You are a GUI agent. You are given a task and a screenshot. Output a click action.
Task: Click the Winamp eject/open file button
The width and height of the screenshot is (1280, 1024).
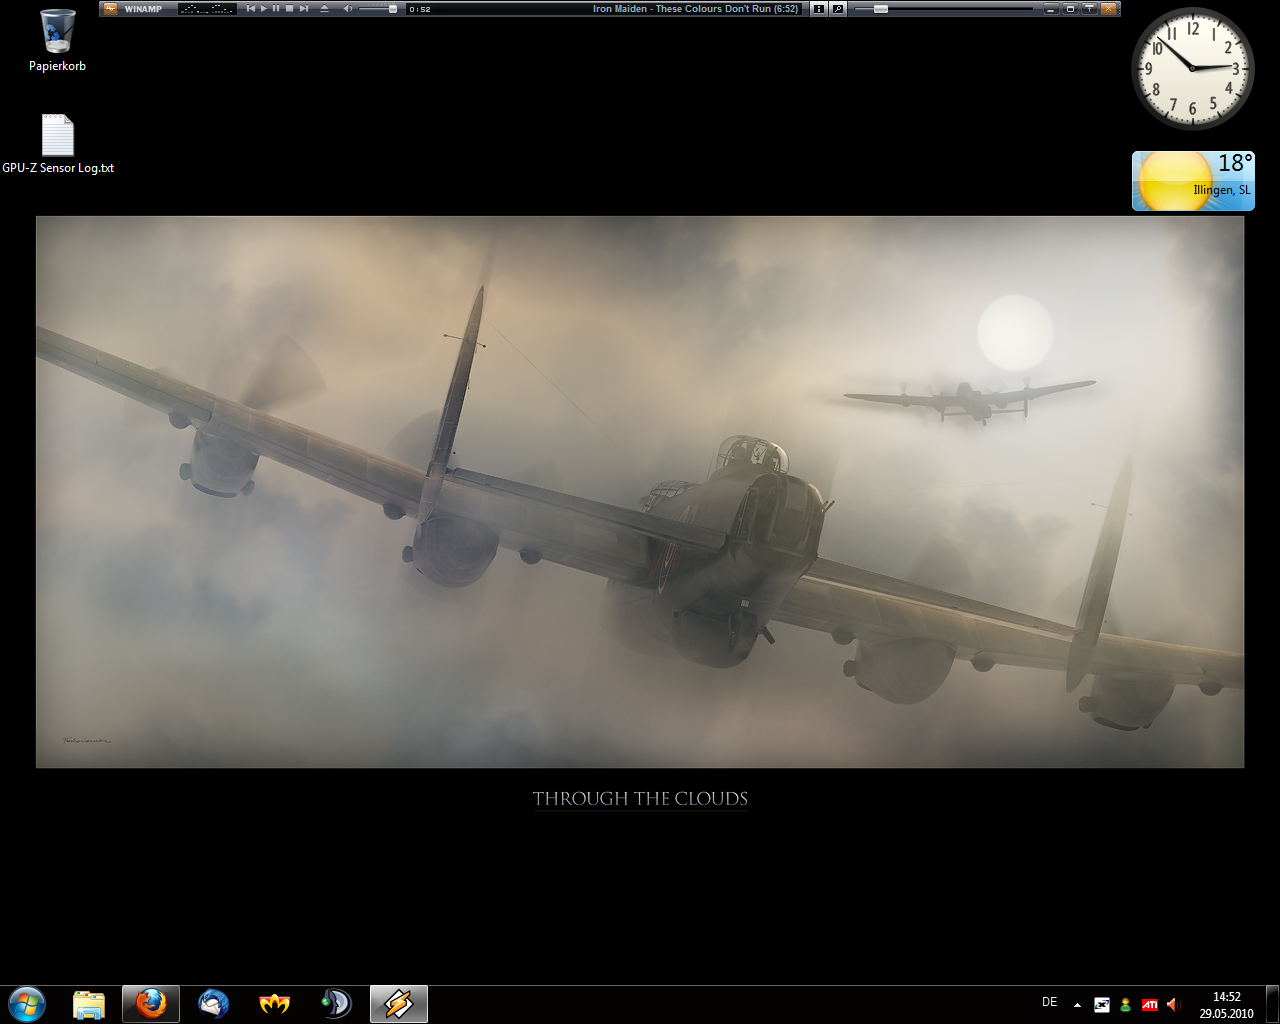tap(324, 8)
